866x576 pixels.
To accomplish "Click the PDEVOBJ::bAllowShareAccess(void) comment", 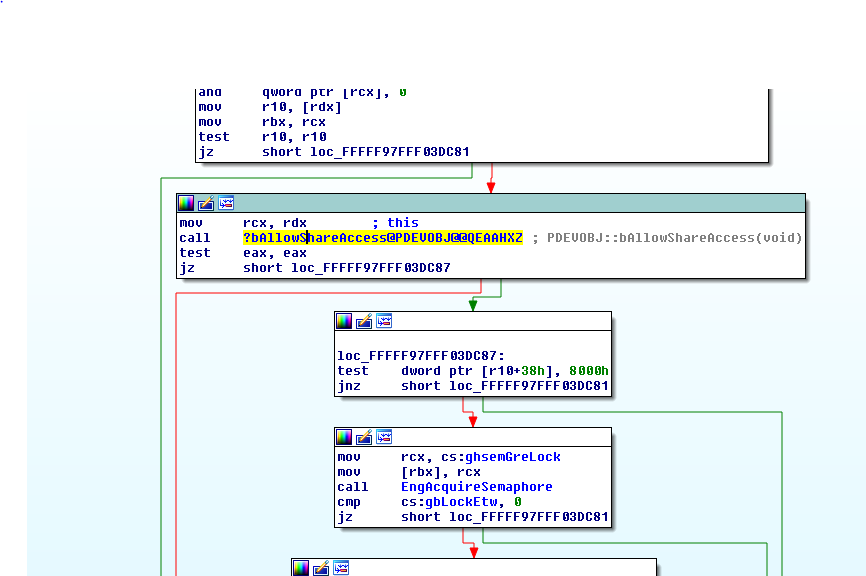I will click(x=673, y=238).
